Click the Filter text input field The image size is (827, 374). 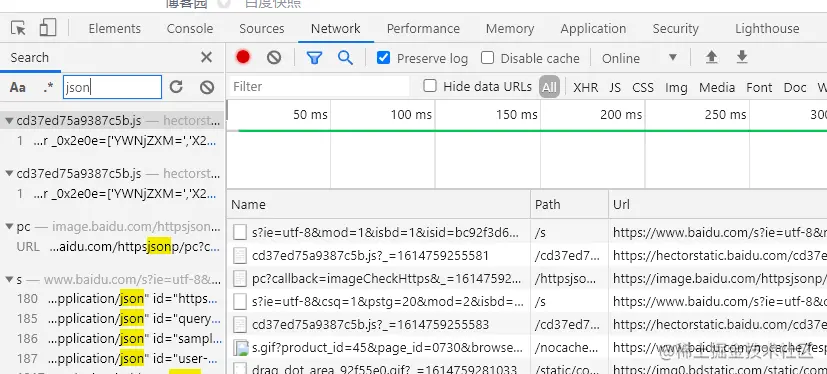[x=320, y=87]
